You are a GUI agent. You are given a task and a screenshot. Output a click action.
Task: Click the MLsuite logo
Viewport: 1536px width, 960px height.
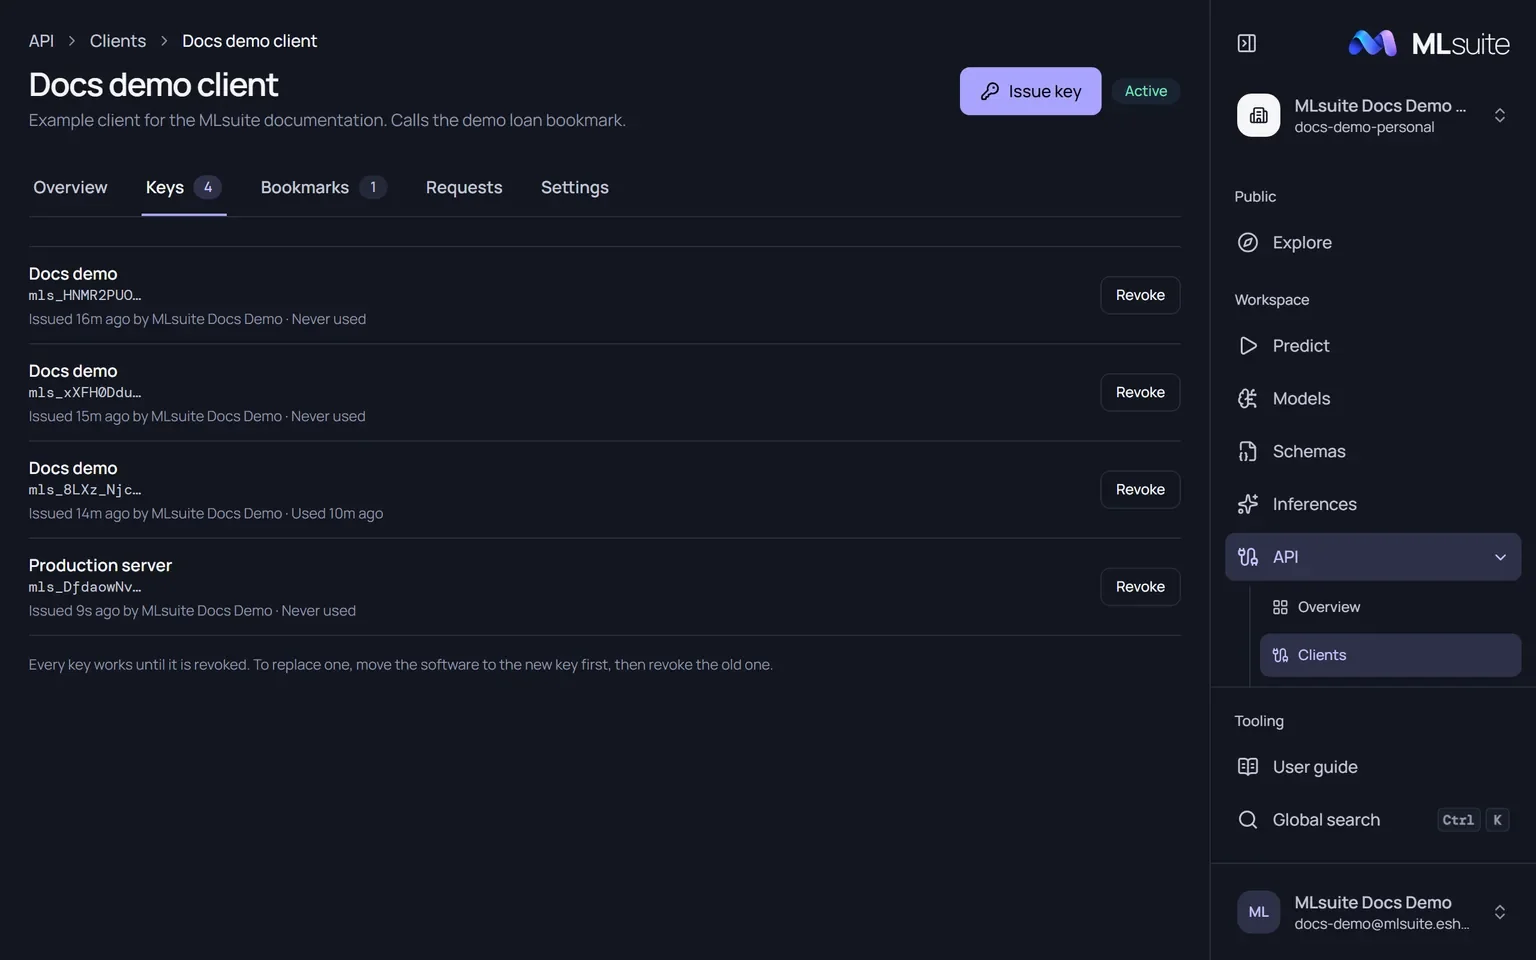(x=1429, y=43)
